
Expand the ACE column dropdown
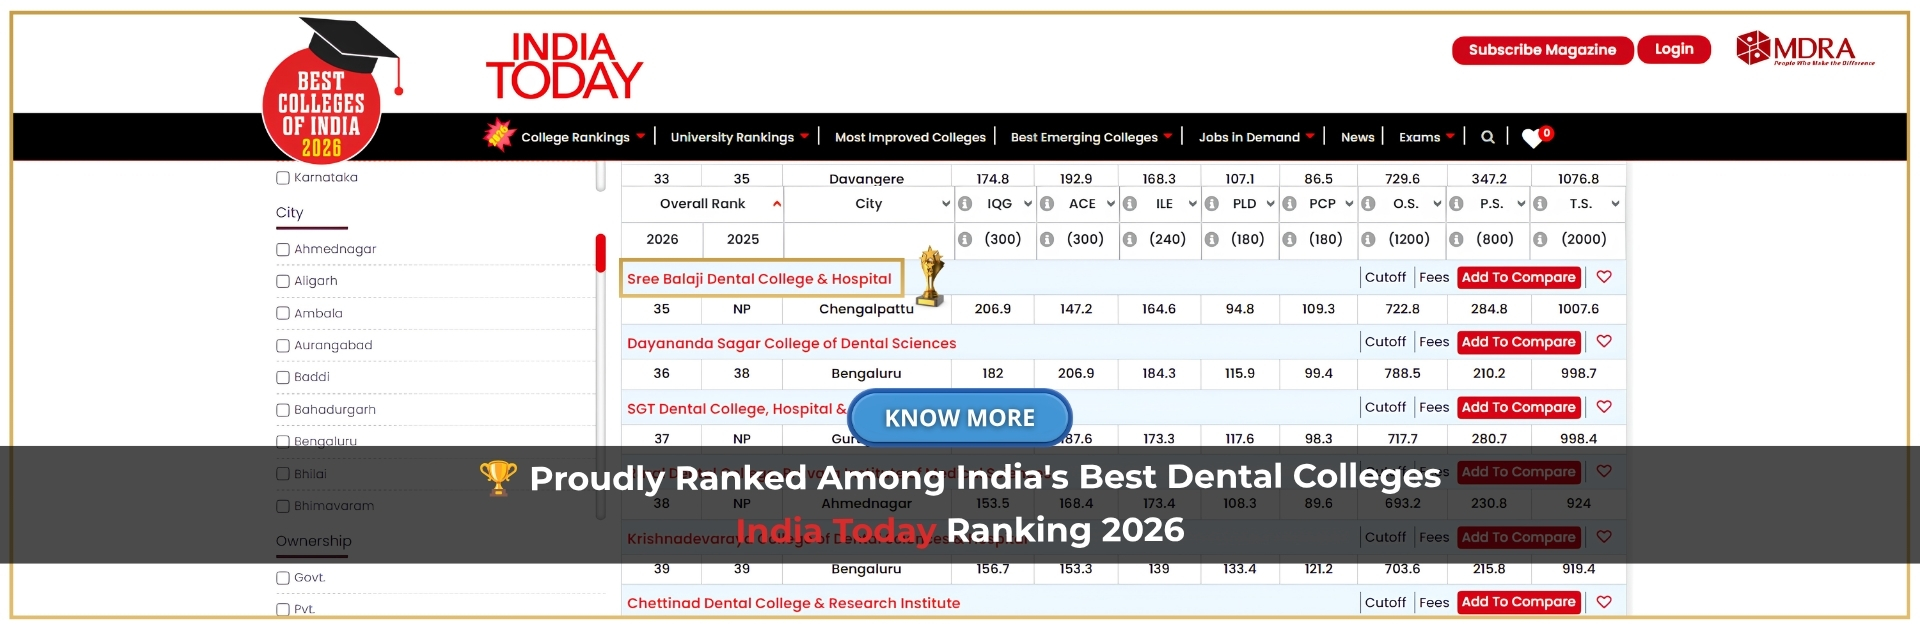(x=1111, y=204)
